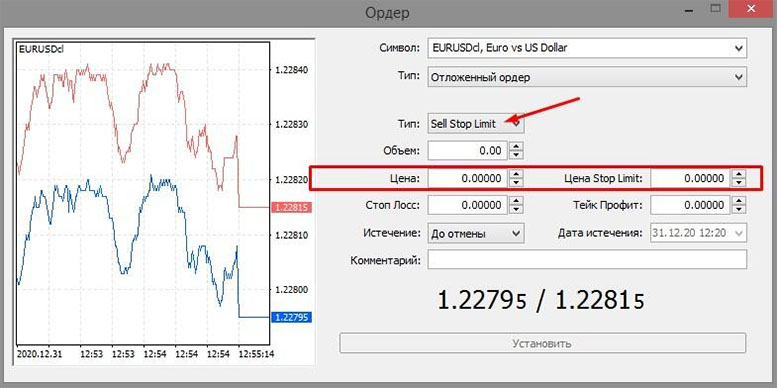This screenshot has width=777, height=388.
Task: Click the red 1.22815 ask price label
Action: [x=291, y=208]
